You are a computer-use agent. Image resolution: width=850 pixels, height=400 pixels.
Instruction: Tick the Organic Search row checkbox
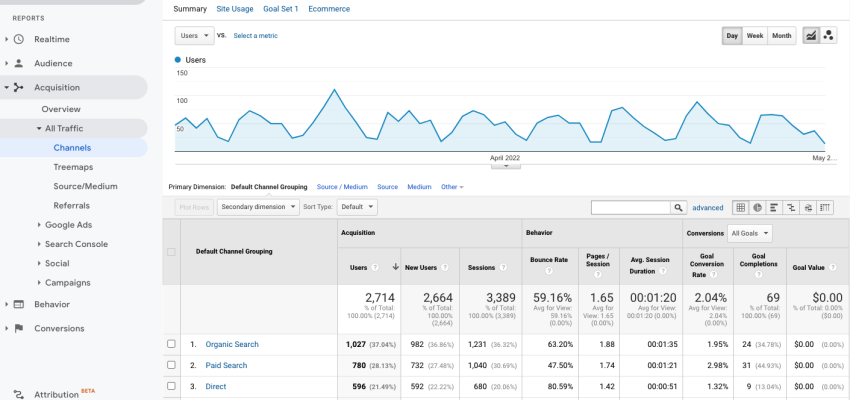click(171, 344)
